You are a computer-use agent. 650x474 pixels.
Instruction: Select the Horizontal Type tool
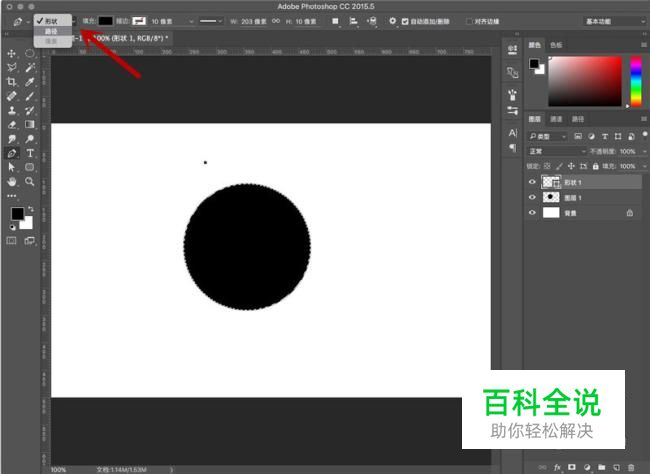pyautogui.click(x=30, y=154)
